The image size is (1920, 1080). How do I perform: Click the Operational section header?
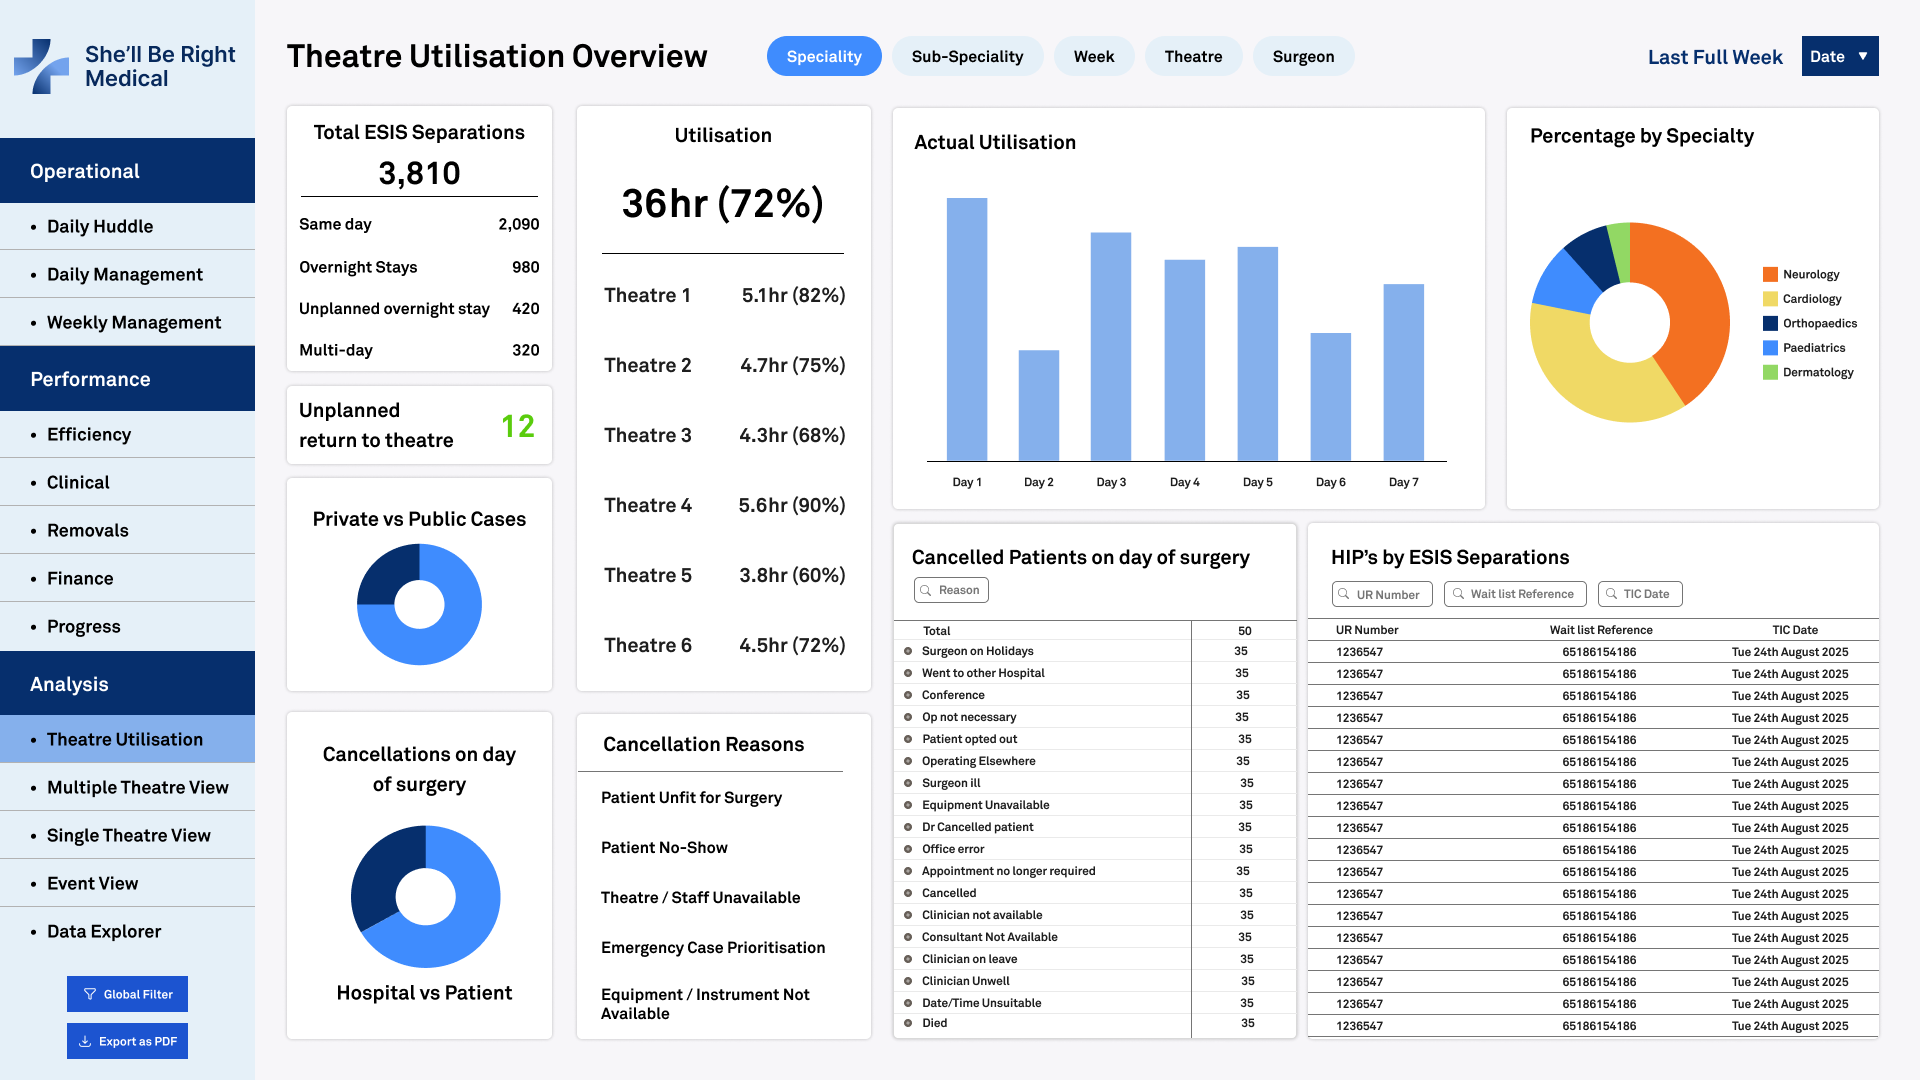click(127, 171)
